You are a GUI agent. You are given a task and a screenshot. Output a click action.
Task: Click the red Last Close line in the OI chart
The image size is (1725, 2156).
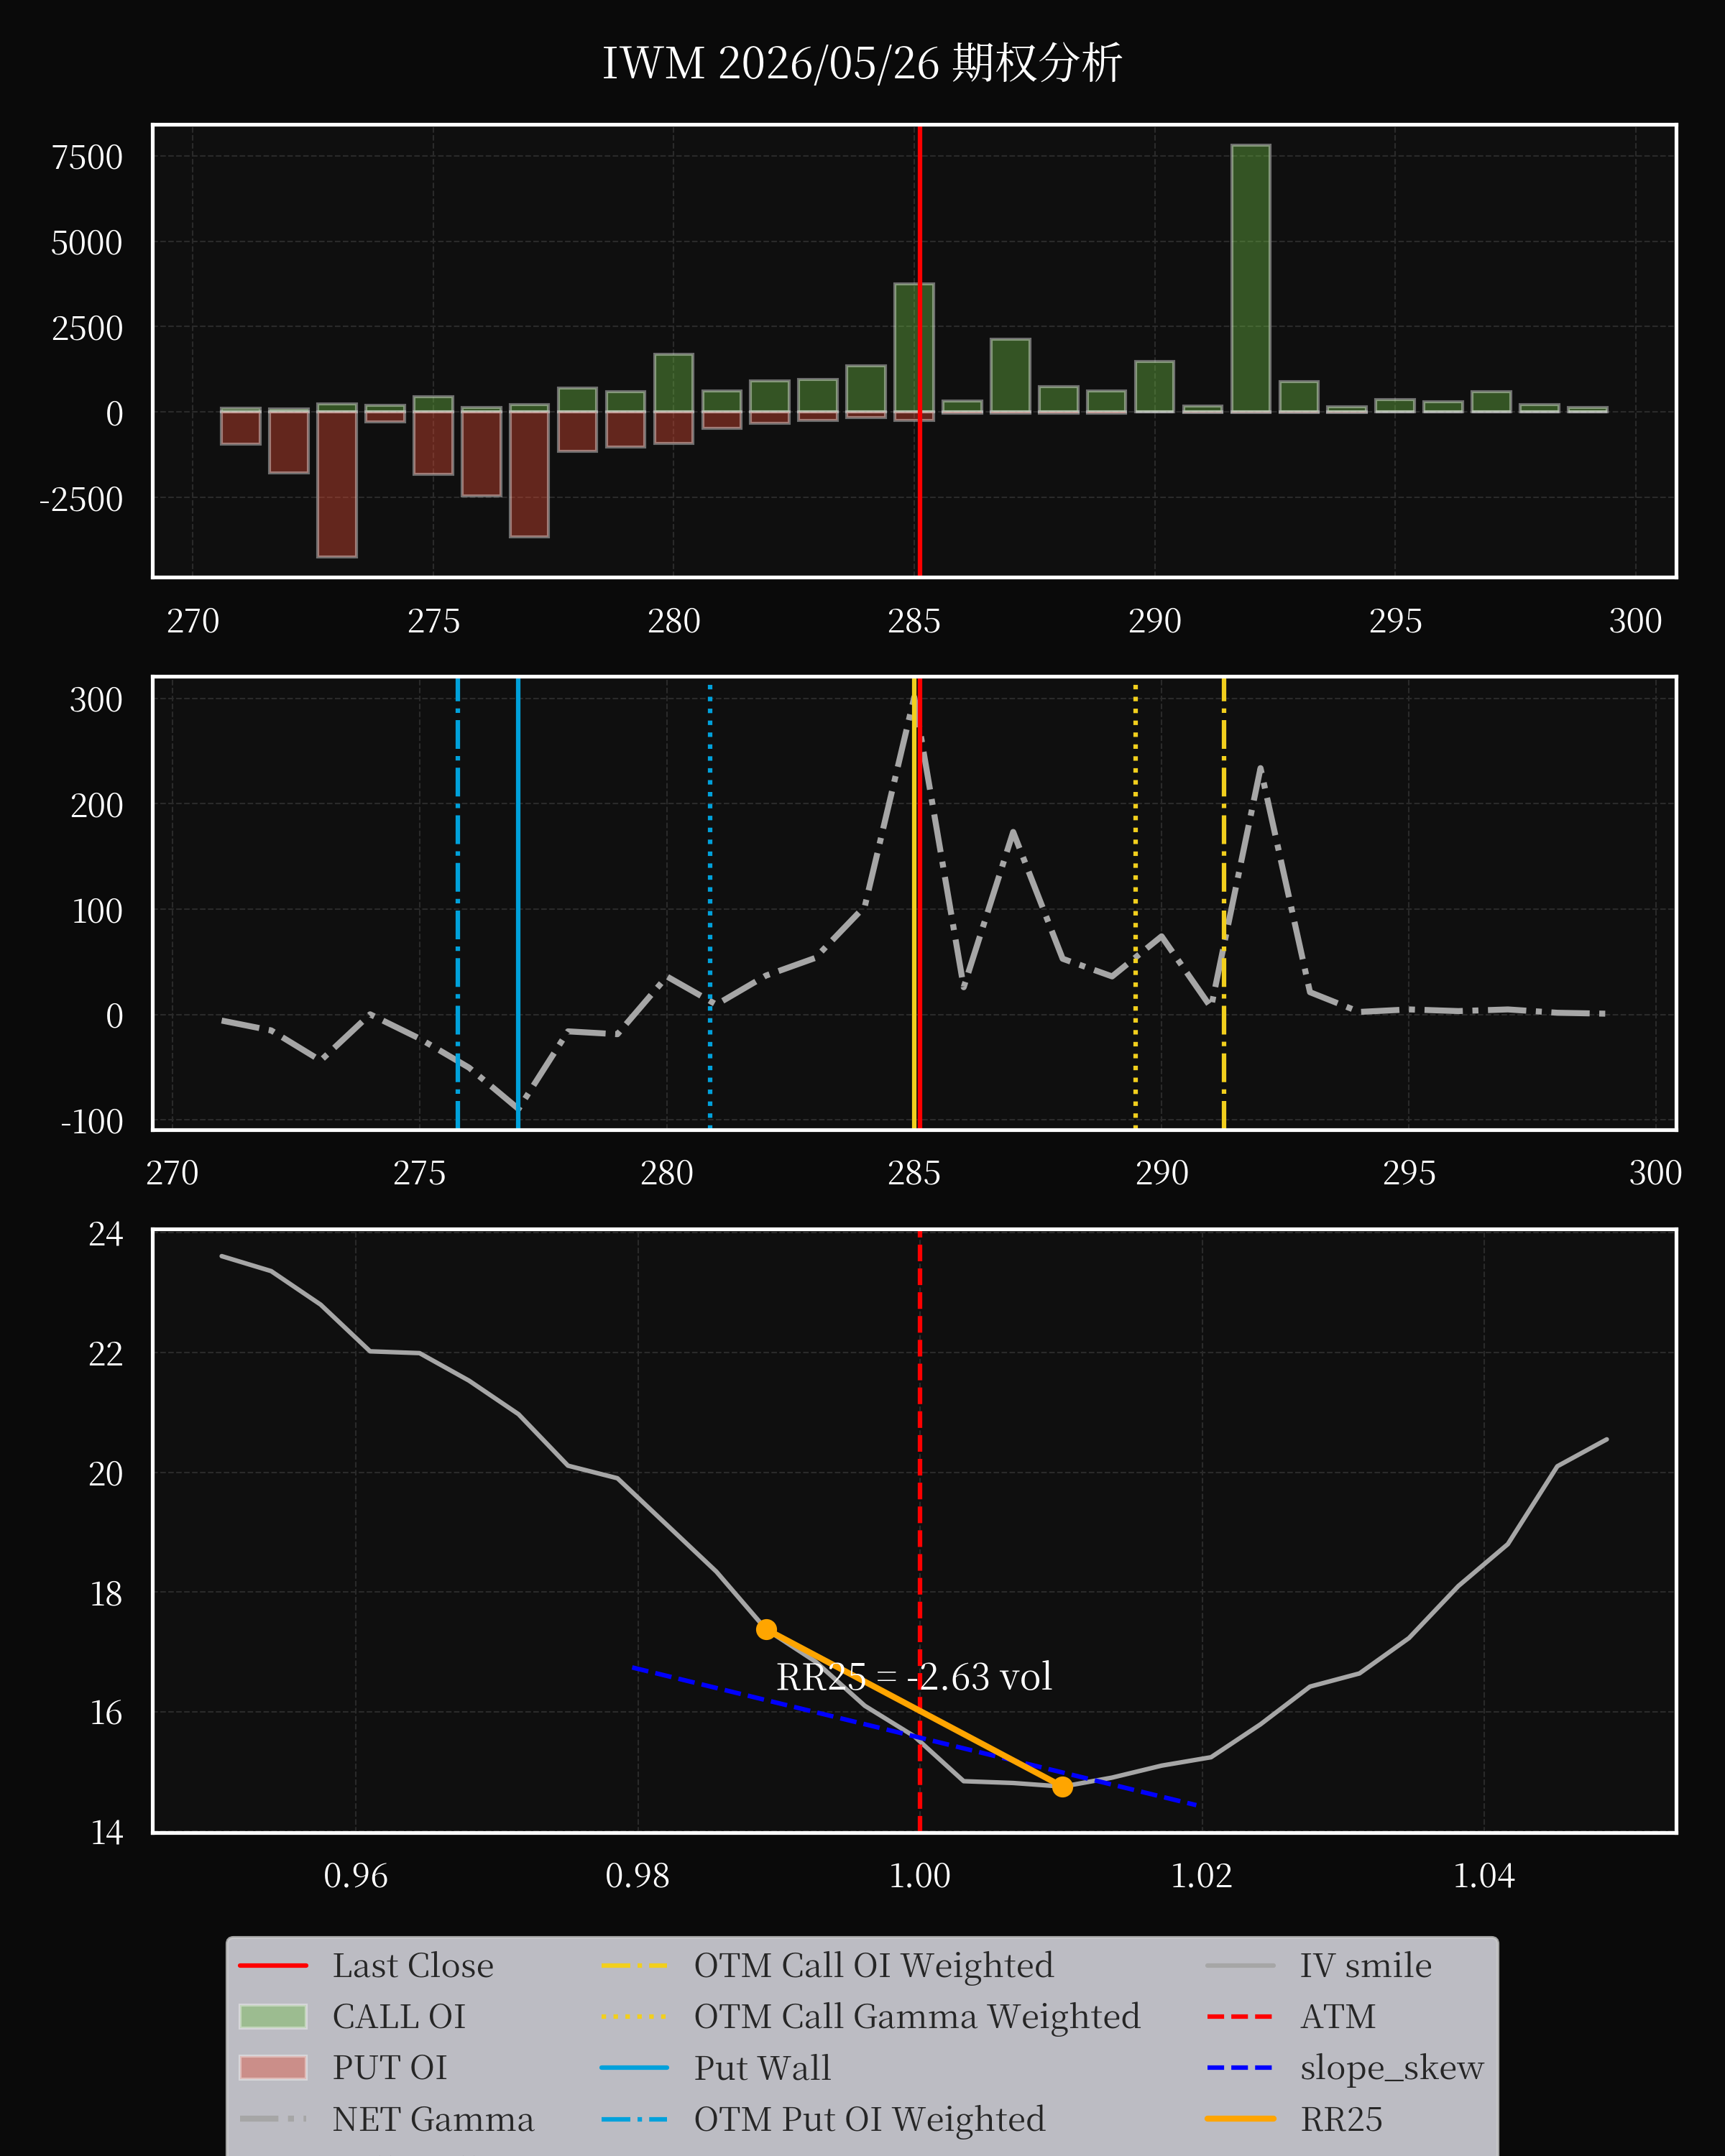point(920,350)
